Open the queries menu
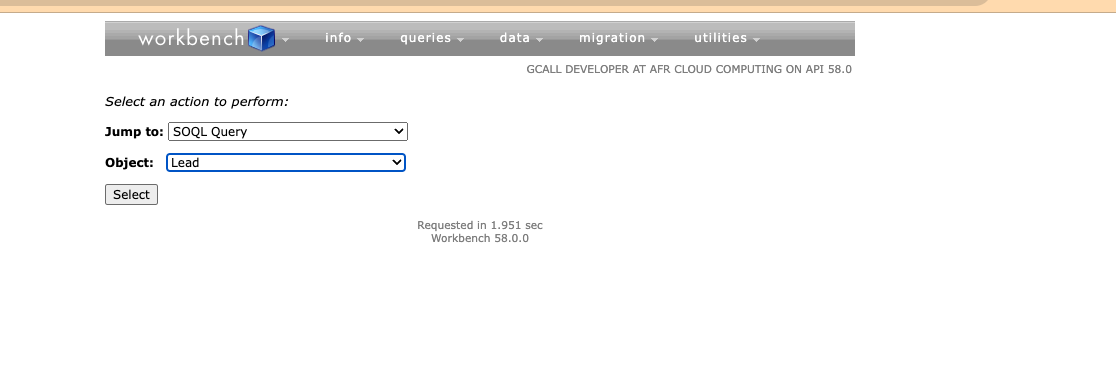The width and height of the screenshot is (1116, 378). point(426,38)
